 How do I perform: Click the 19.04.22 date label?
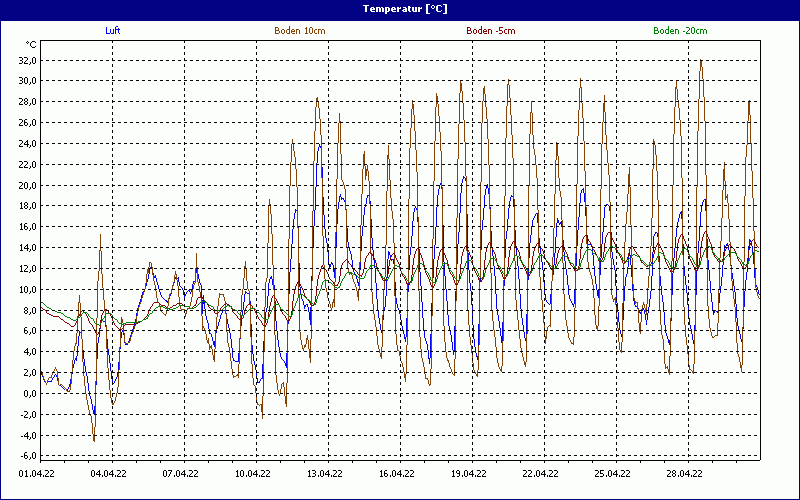pyautogui.click(x=469, y=475)
